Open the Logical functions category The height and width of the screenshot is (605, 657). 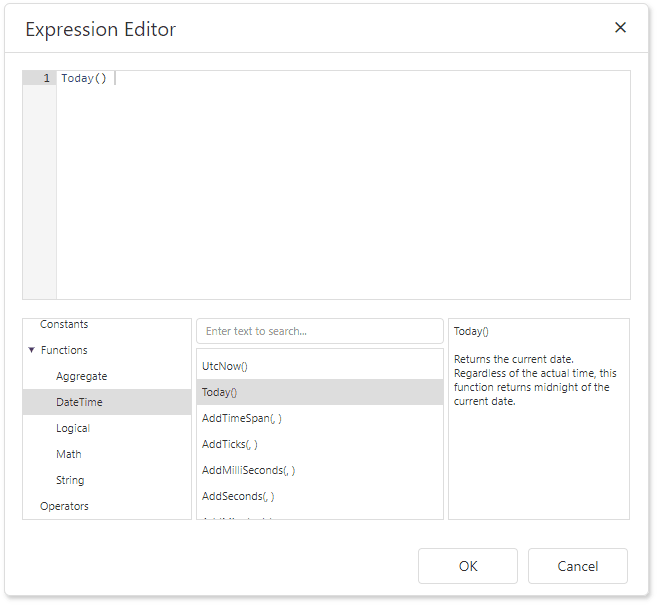point(73,428)
